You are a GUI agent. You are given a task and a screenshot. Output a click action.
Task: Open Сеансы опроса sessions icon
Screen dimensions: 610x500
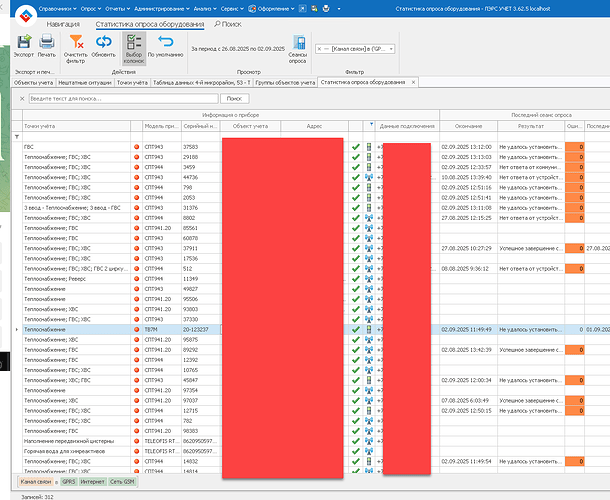pos(298,42)
